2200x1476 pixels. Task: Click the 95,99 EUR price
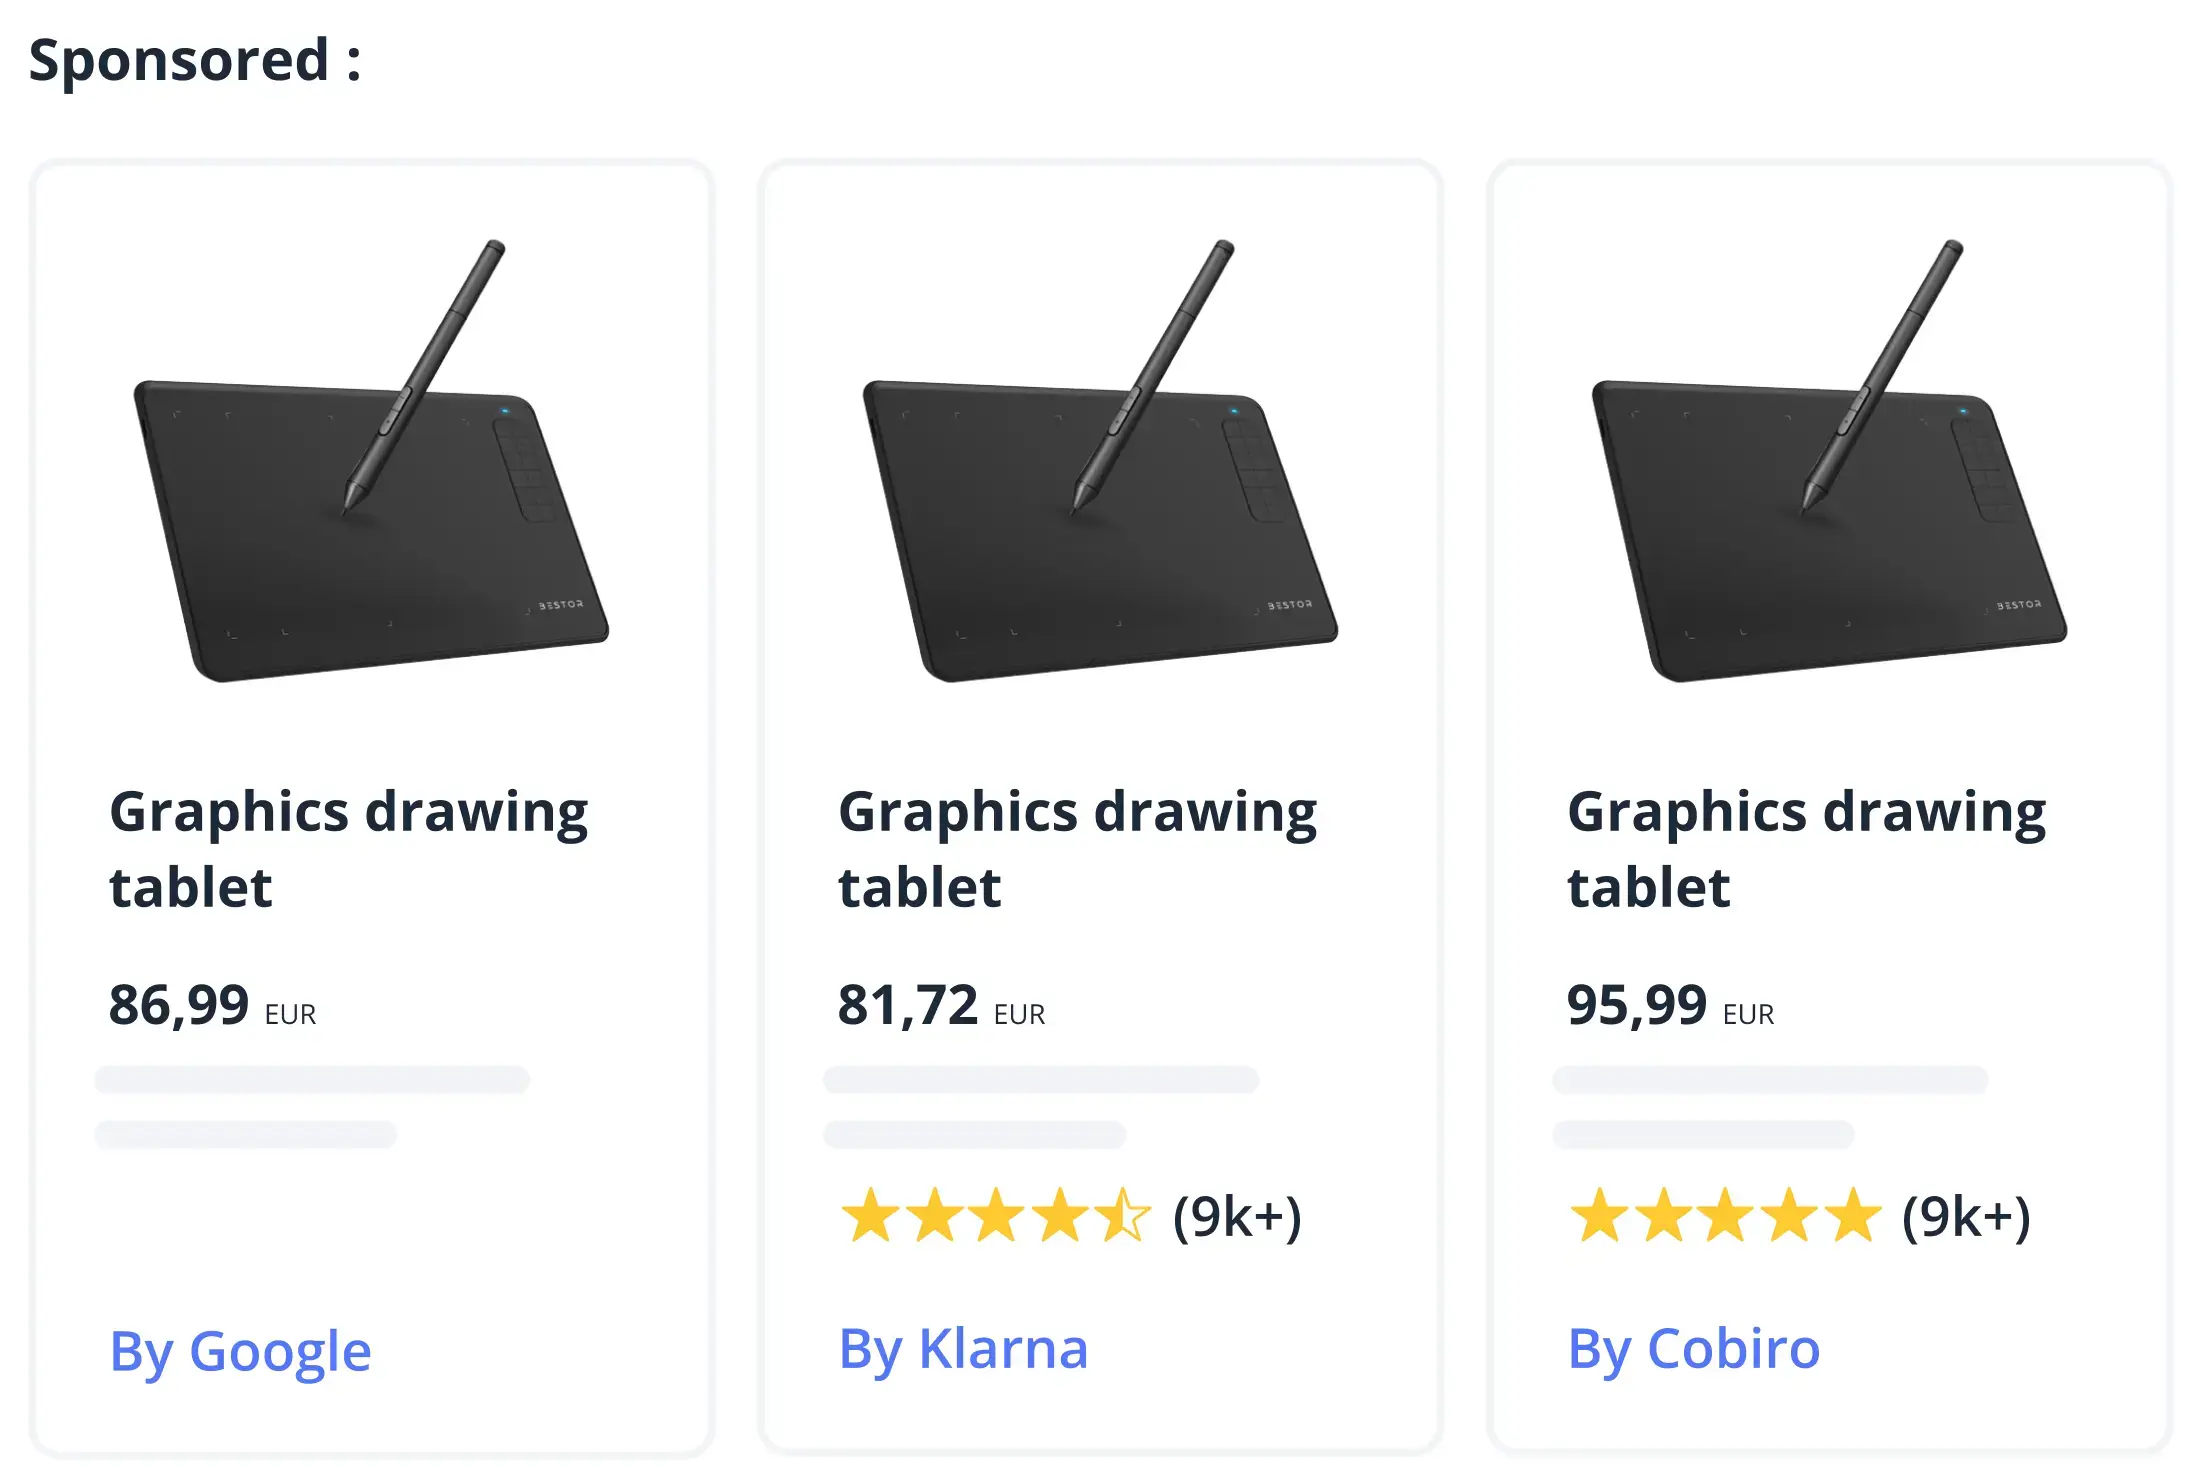point(1670,1006)
